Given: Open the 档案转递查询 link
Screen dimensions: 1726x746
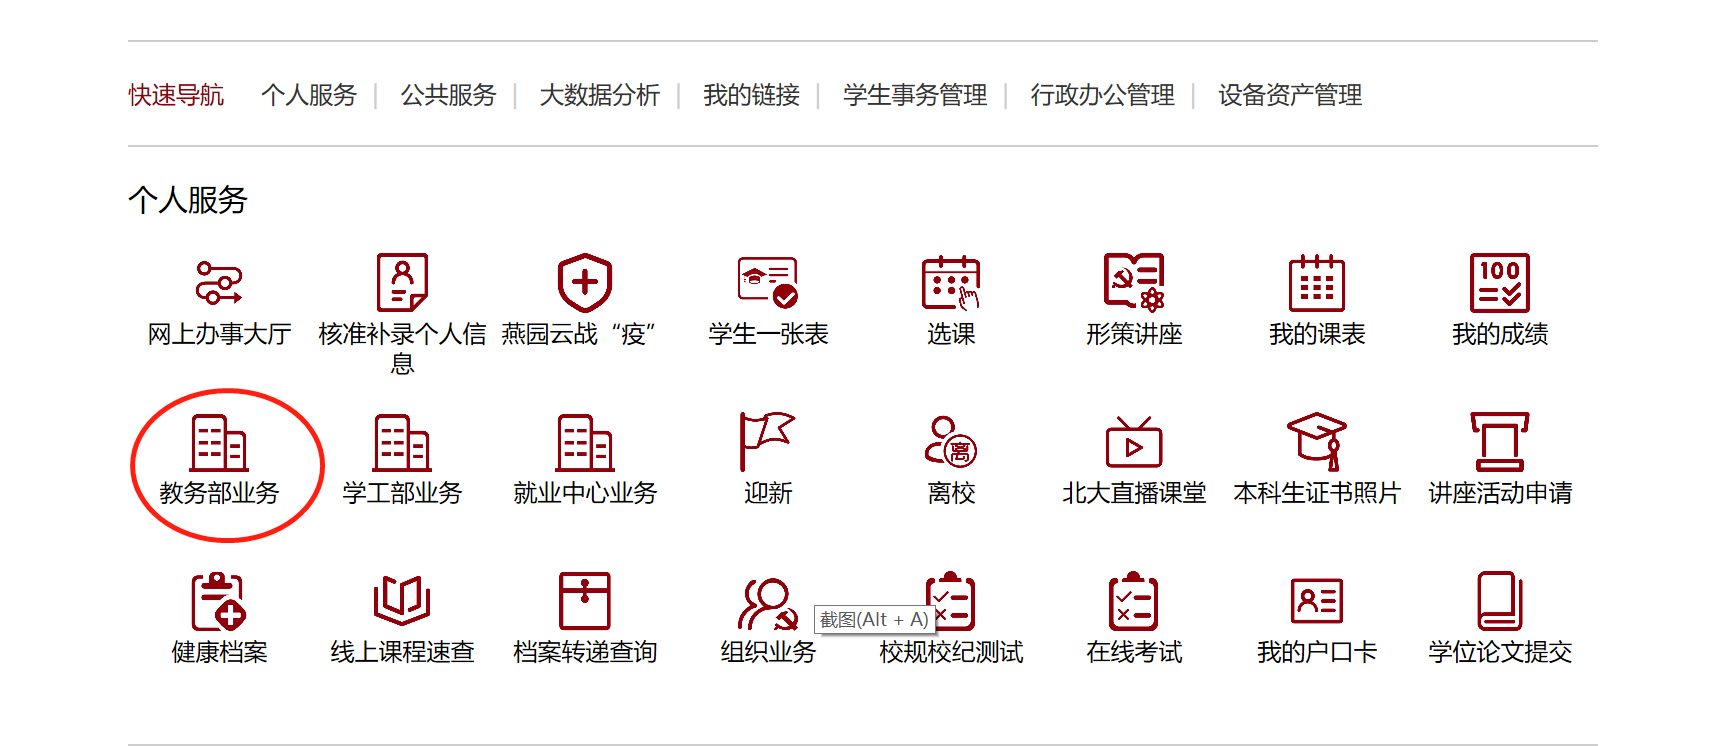Looking at the screenshot, I should [x=584, y=652].
